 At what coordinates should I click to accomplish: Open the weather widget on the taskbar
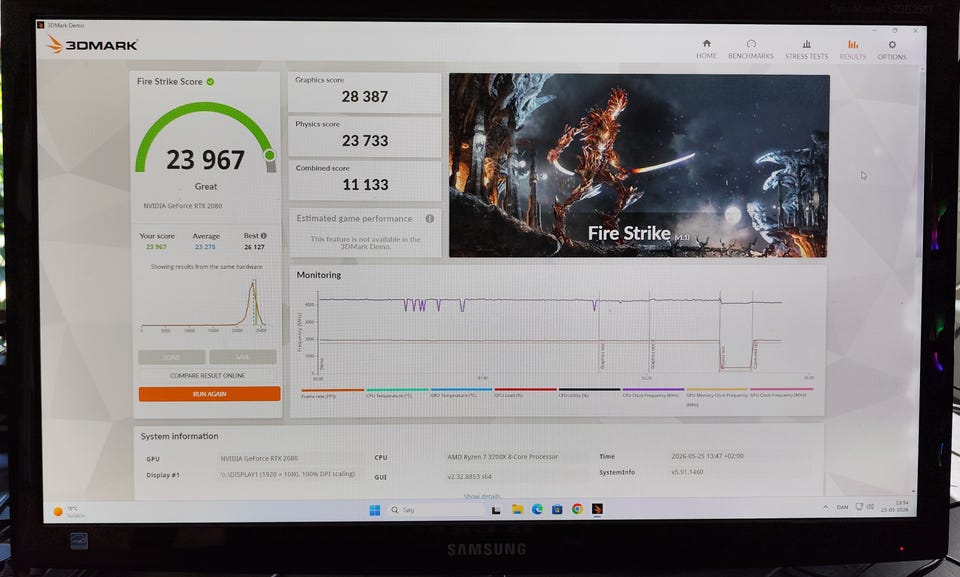click(x=70, y=511)
